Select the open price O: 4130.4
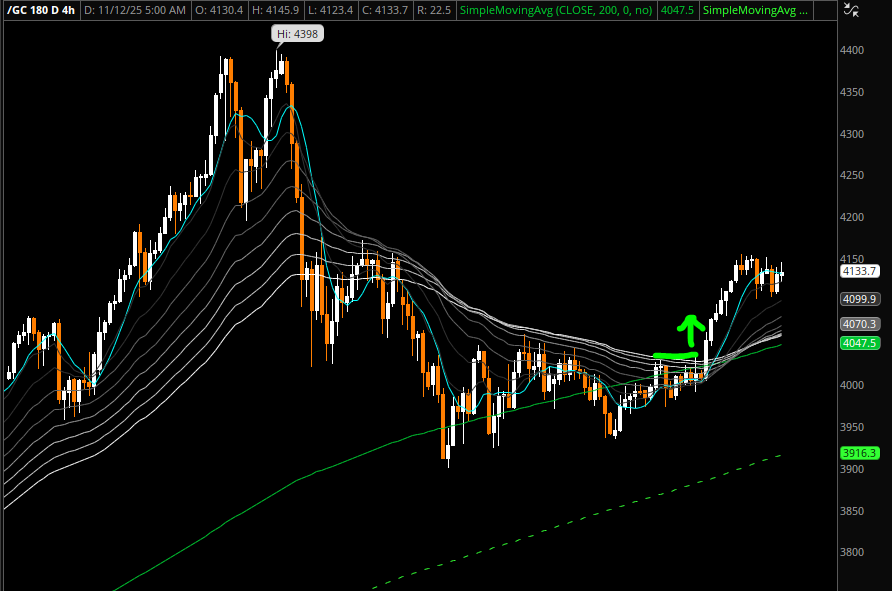Viewport: 892px width, 591px height. point(218,10)
